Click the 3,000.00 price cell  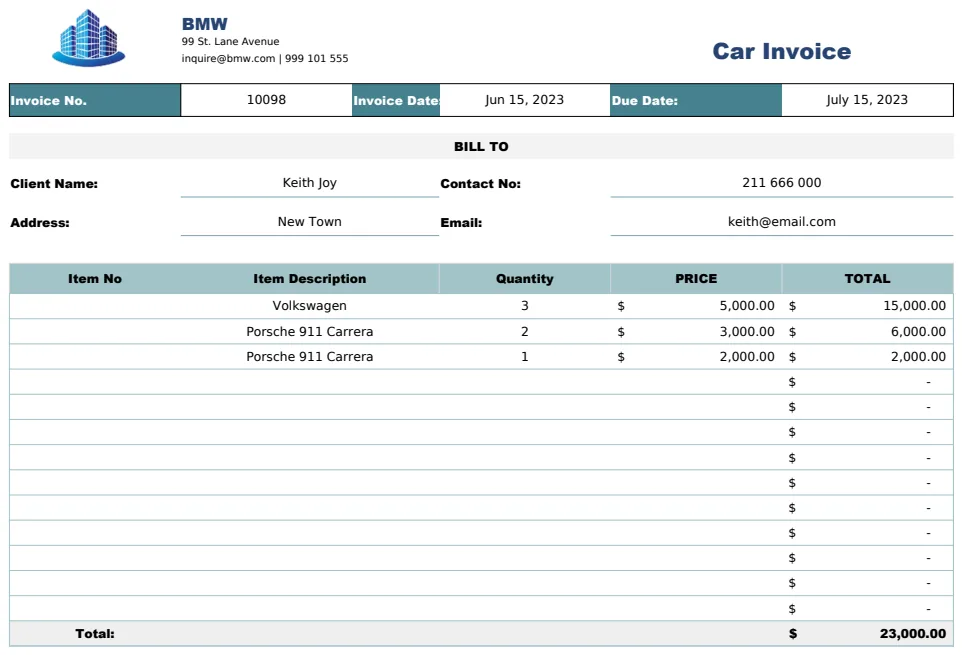coord(696,332)
